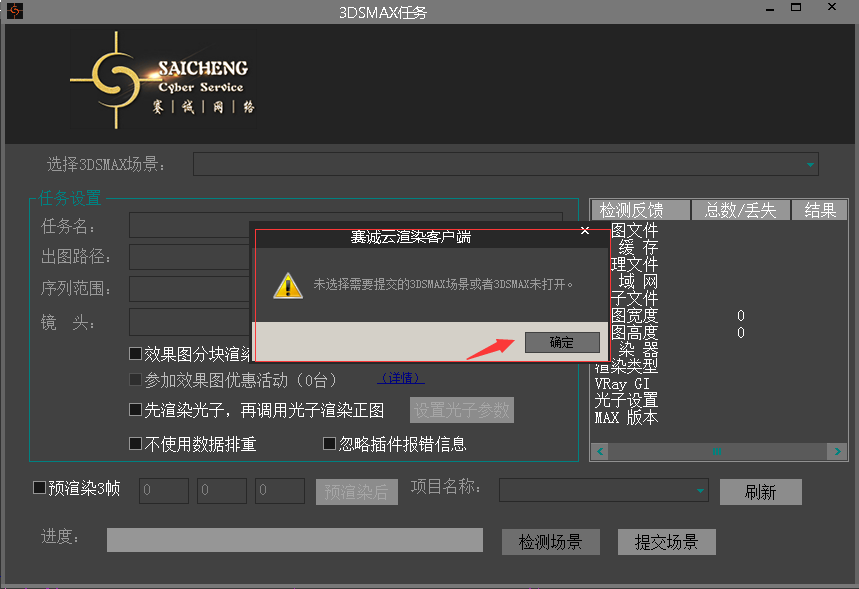Click the 总数/丢失 column header
Image resolution: width=859 pixels, height=589 pixels.
740,210
